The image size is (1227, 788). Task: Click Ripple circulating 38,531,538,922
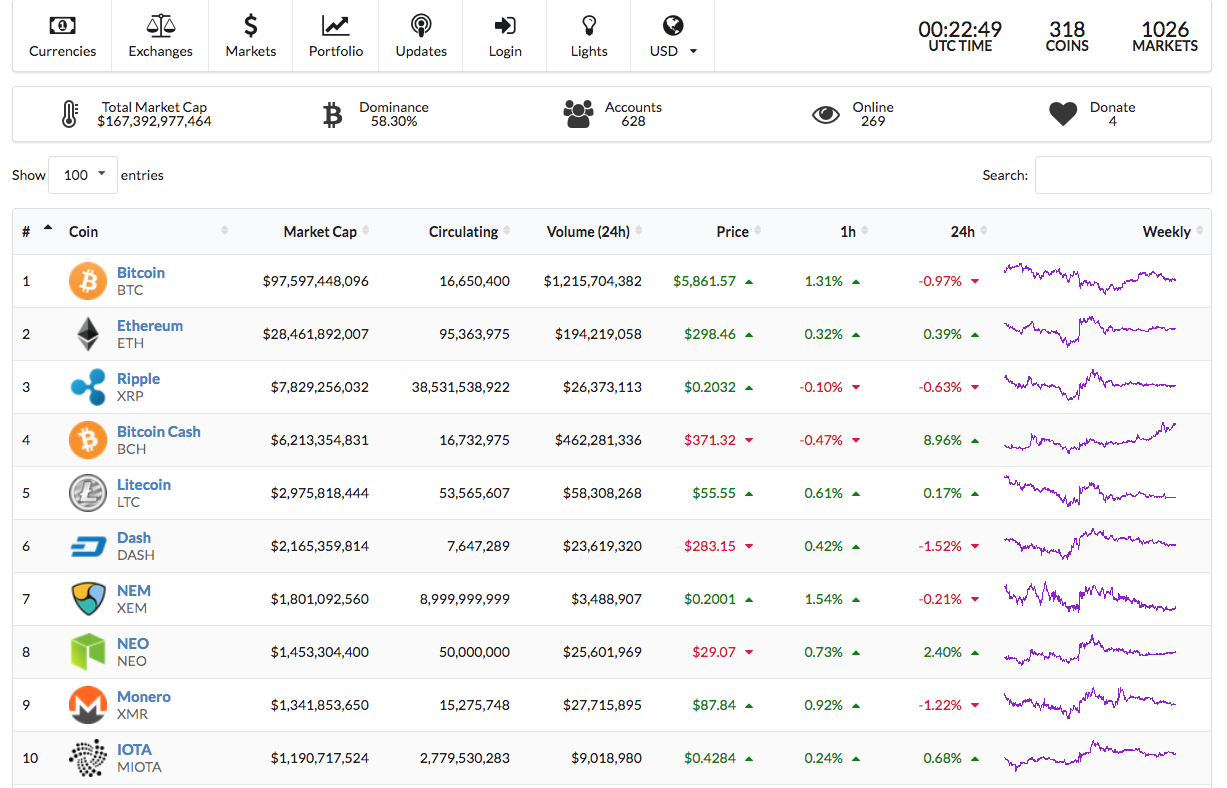(461, 387)
